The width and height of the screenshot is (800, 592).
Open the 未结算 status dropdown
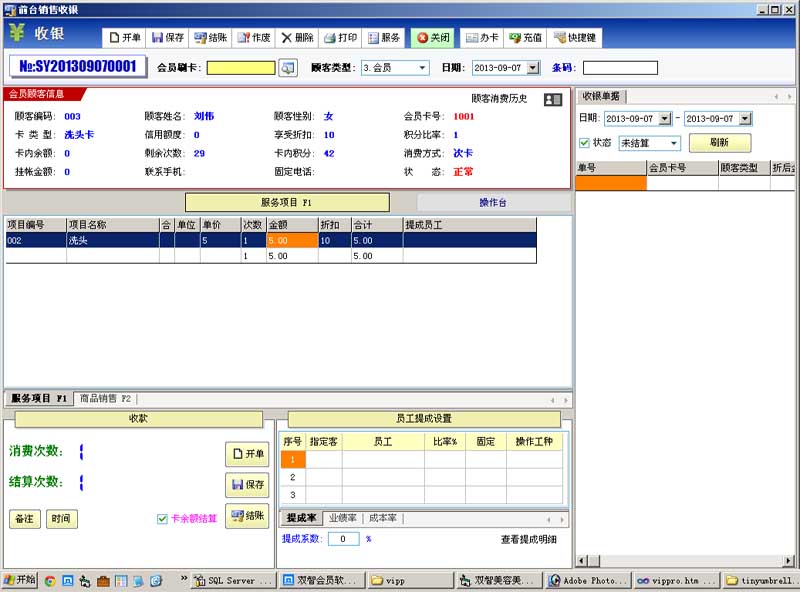click(674, 143)
